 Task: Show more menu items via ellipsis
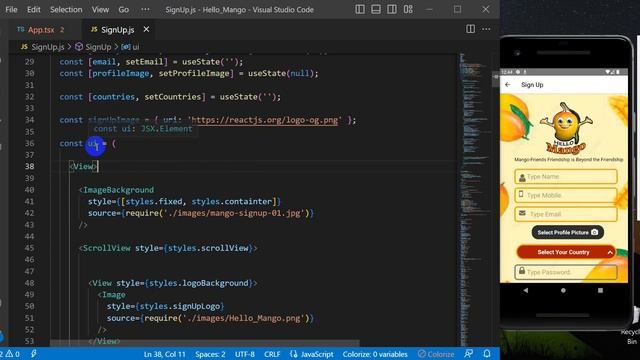(x=145, y=9)
